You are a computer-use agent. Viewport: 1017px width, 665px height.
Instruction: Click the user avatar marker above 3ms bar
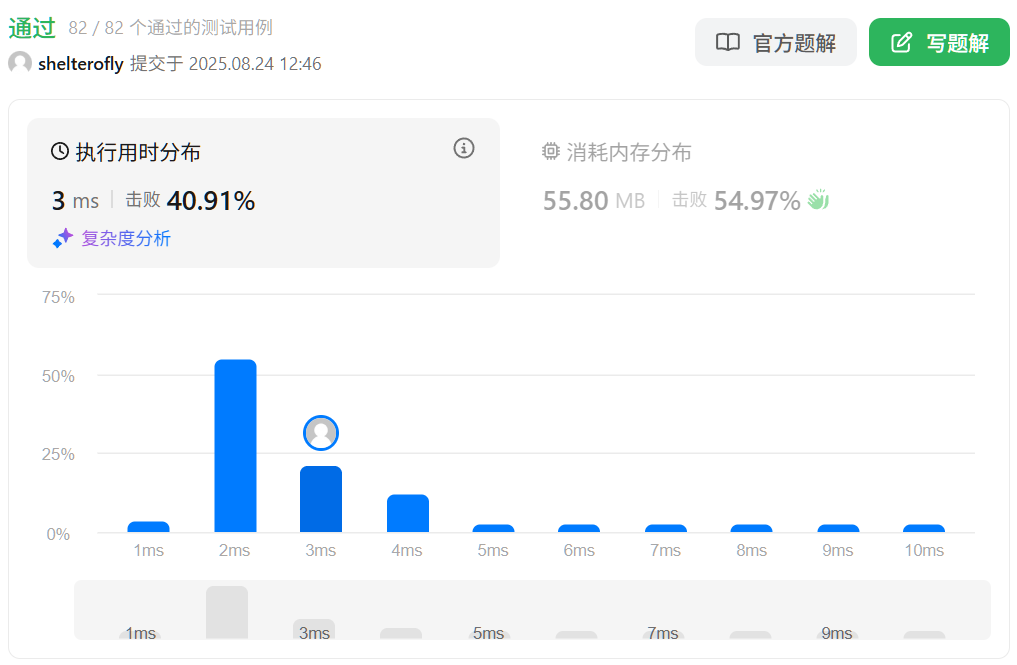[x=321, y=433]
